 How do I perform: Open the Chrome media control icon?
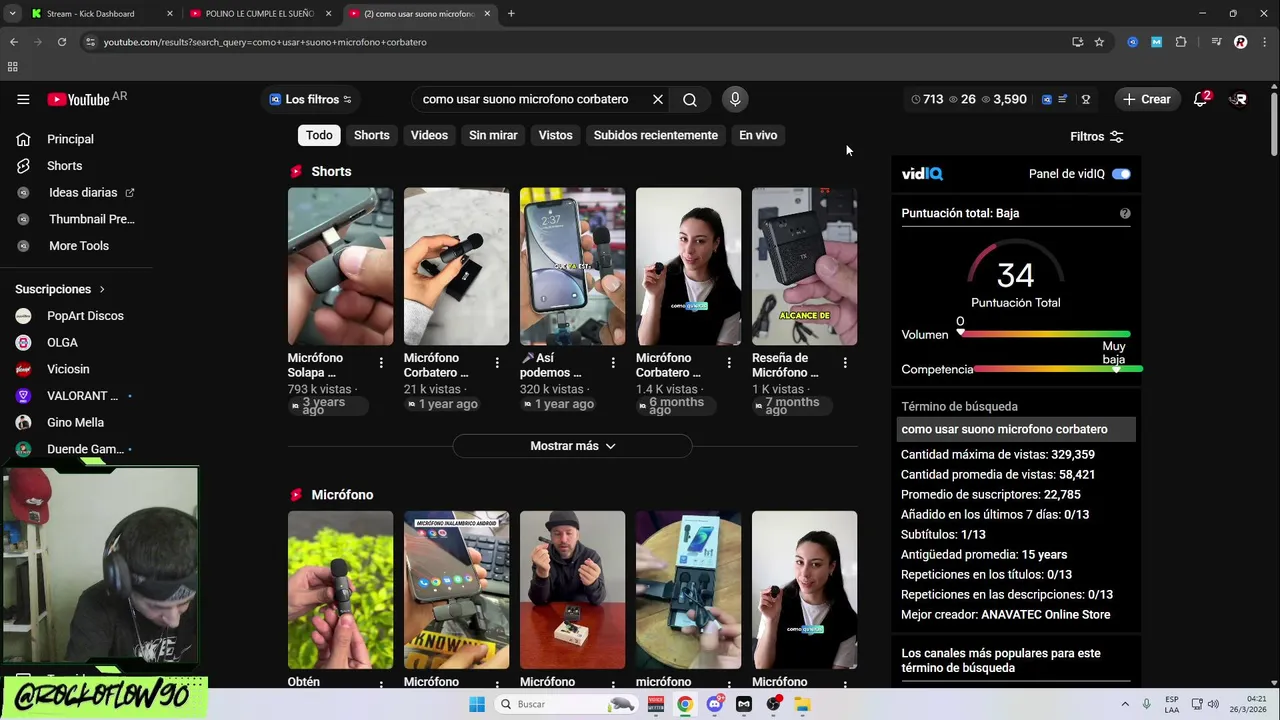pos(1216,42)
